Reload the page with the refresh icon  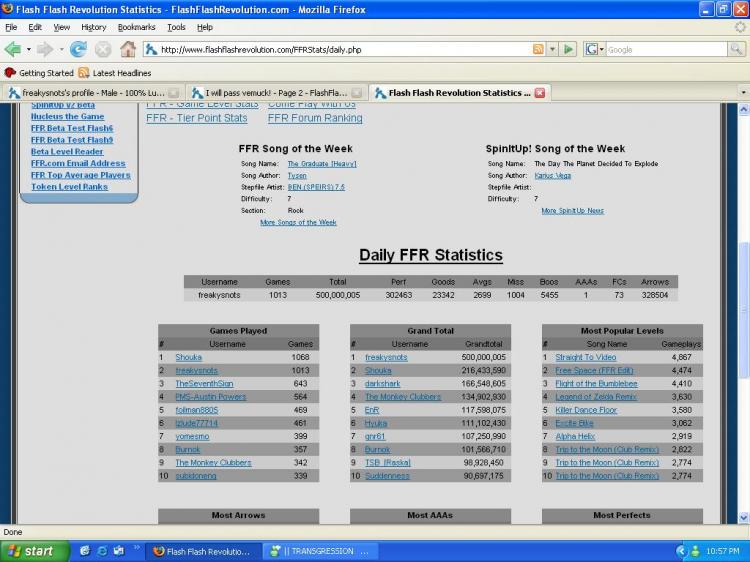(78, 49)
